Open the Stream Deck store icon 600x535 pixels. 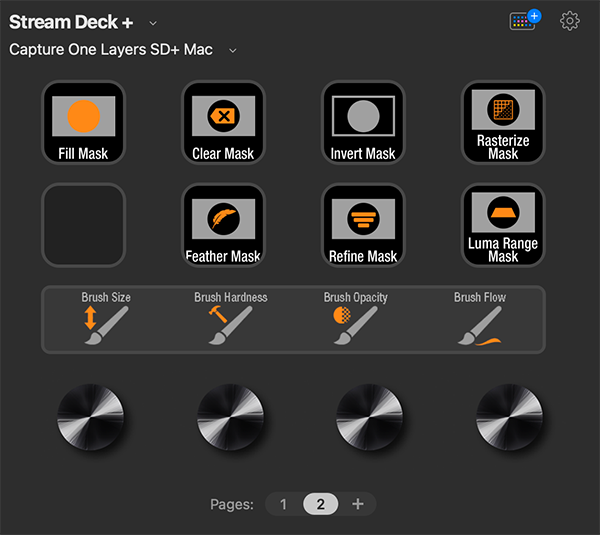pos(525,20)
